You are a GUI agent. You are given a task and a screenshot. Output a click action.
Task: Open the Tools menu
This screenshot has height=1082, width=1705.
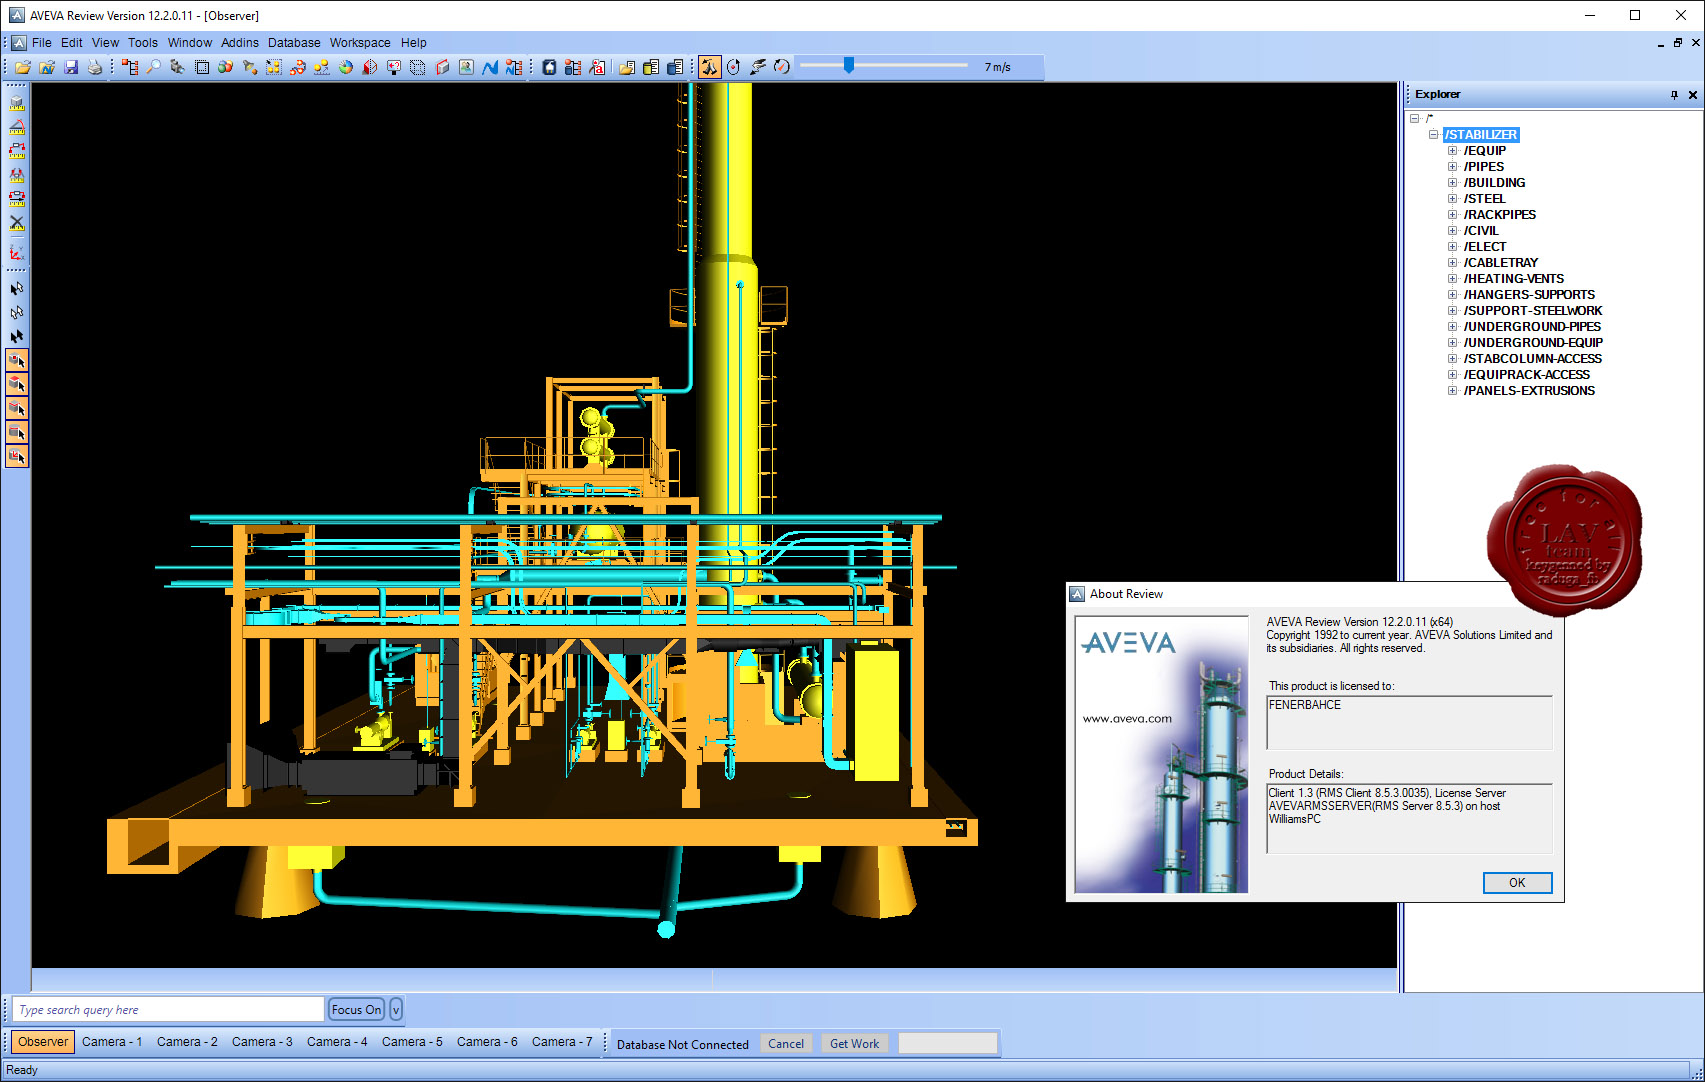pos(143,43)
